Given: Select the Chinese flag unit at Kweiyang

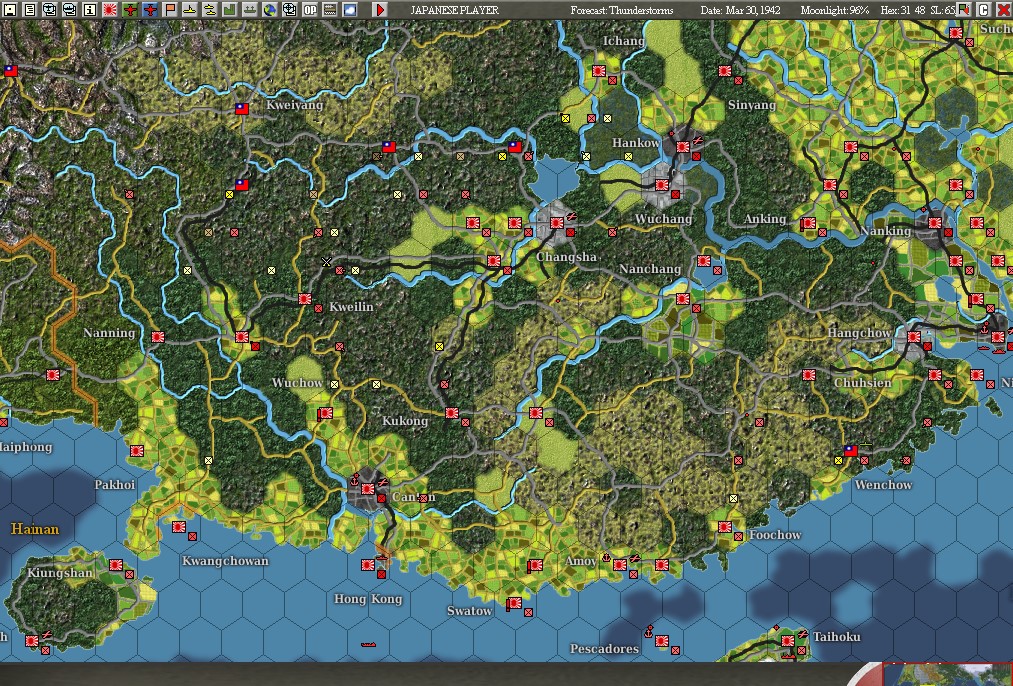Looking at the screenshot, I should pos(242,109).
